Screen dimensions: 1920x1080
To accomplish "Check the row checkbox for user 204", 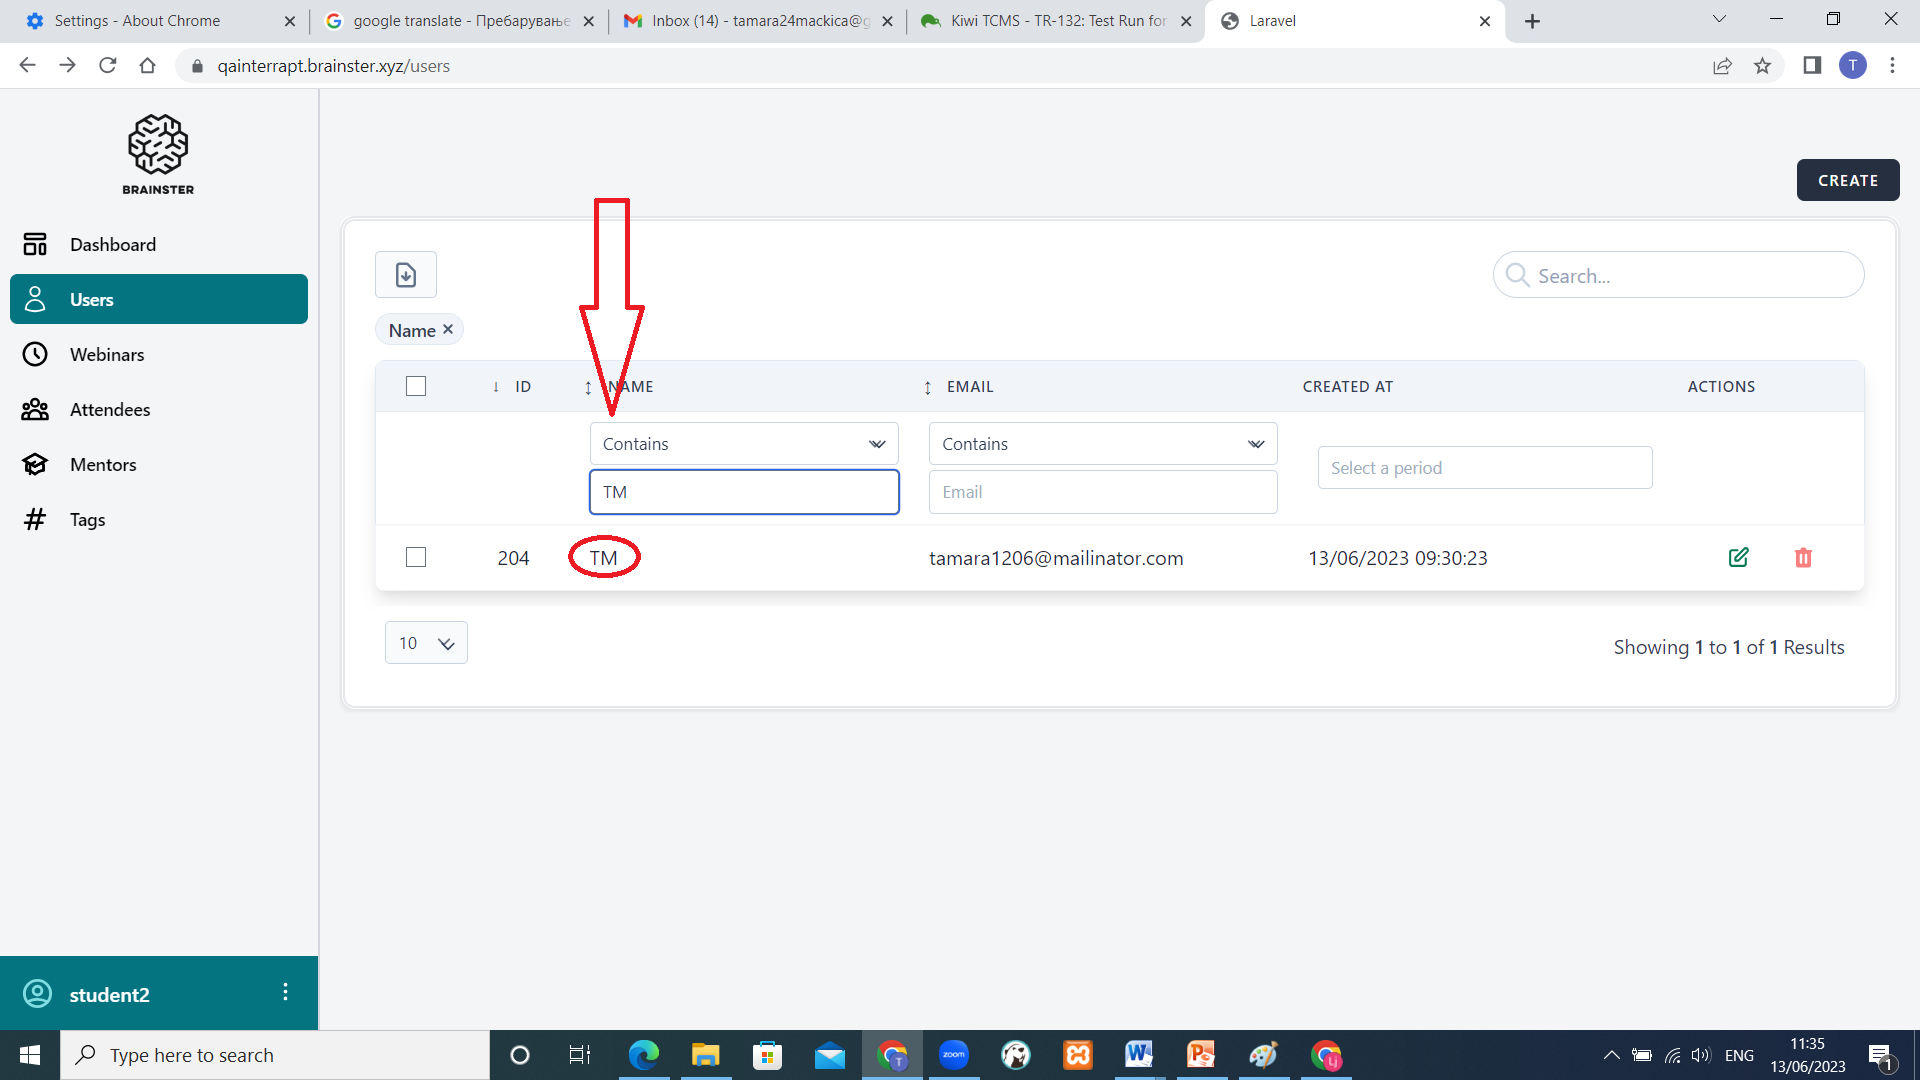I will (x=416, y=557).
